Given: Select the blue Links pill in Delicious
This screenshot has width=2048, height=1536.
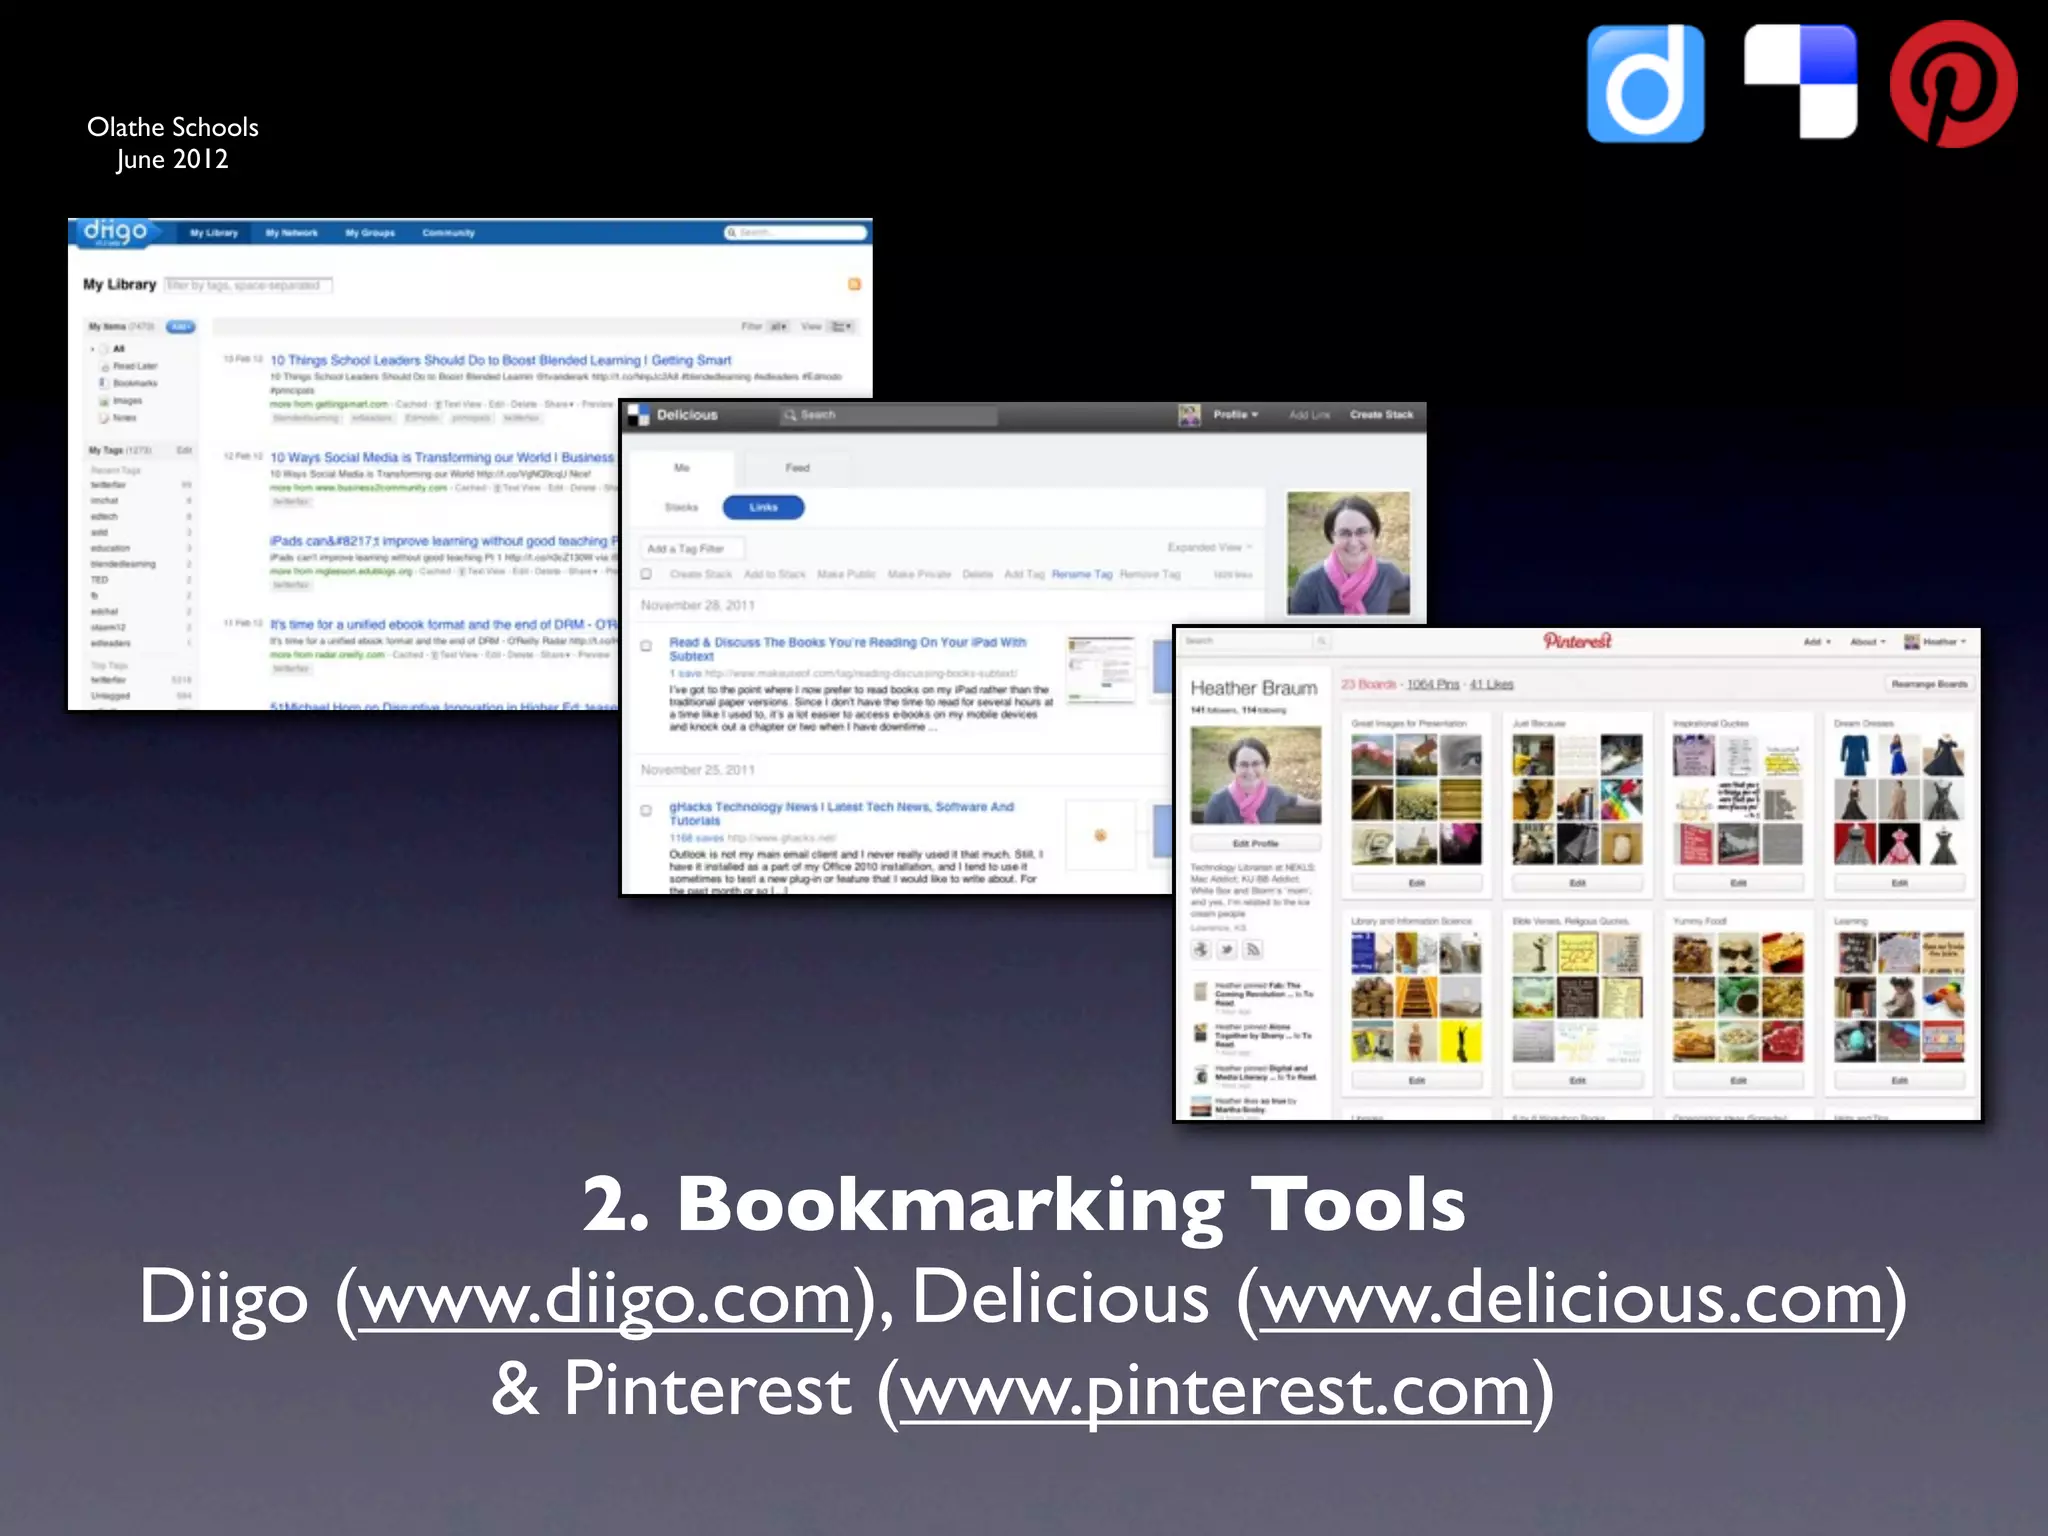Looking at the screenshot, I should (763, 507).
